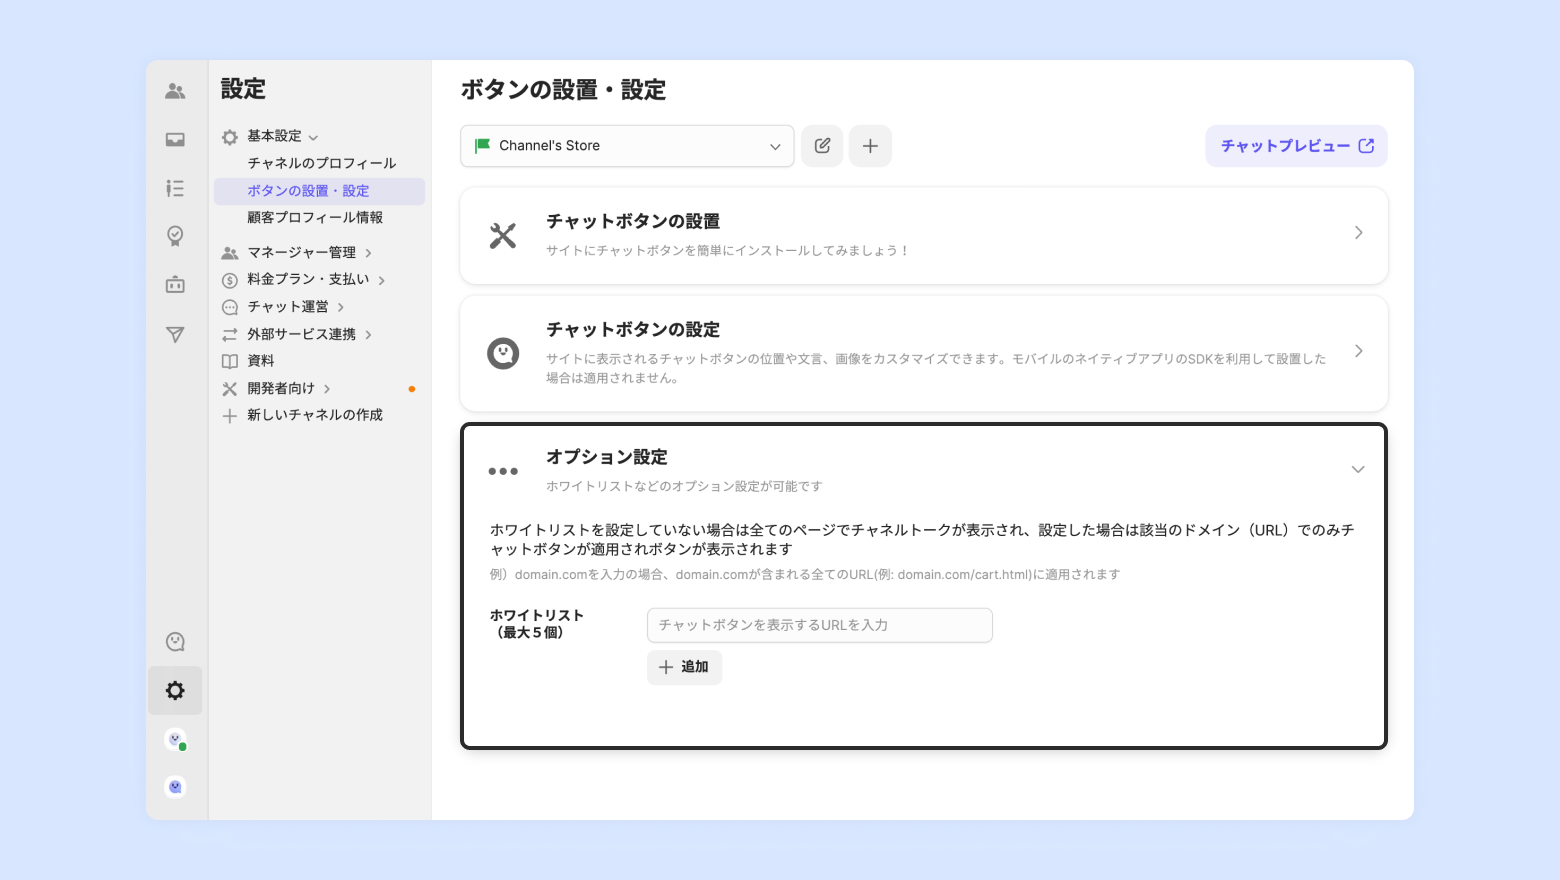Viewport: 1560px width, 880px height.
Task: Expand the マネージャー管理 section
Action: point(368,253)
